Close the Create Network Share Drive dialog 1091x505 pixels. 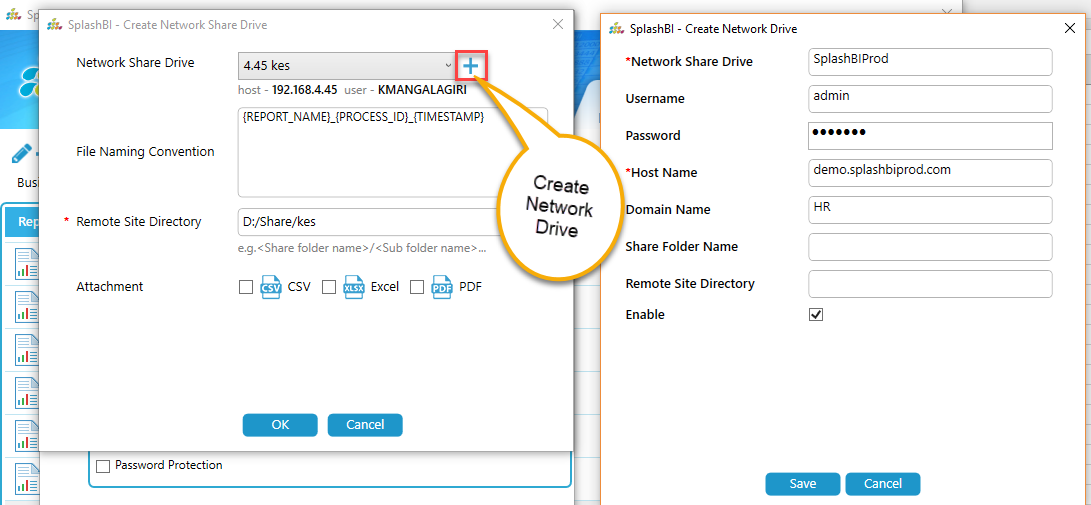tap(558, 24)
